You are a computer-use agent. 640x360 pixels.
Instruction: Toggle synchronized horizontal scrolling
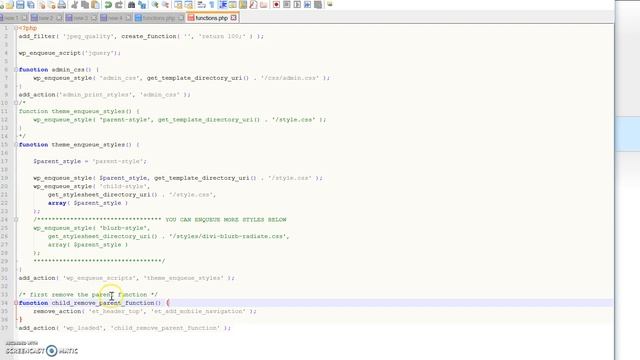pyautogui.click(x=189, y=5)
